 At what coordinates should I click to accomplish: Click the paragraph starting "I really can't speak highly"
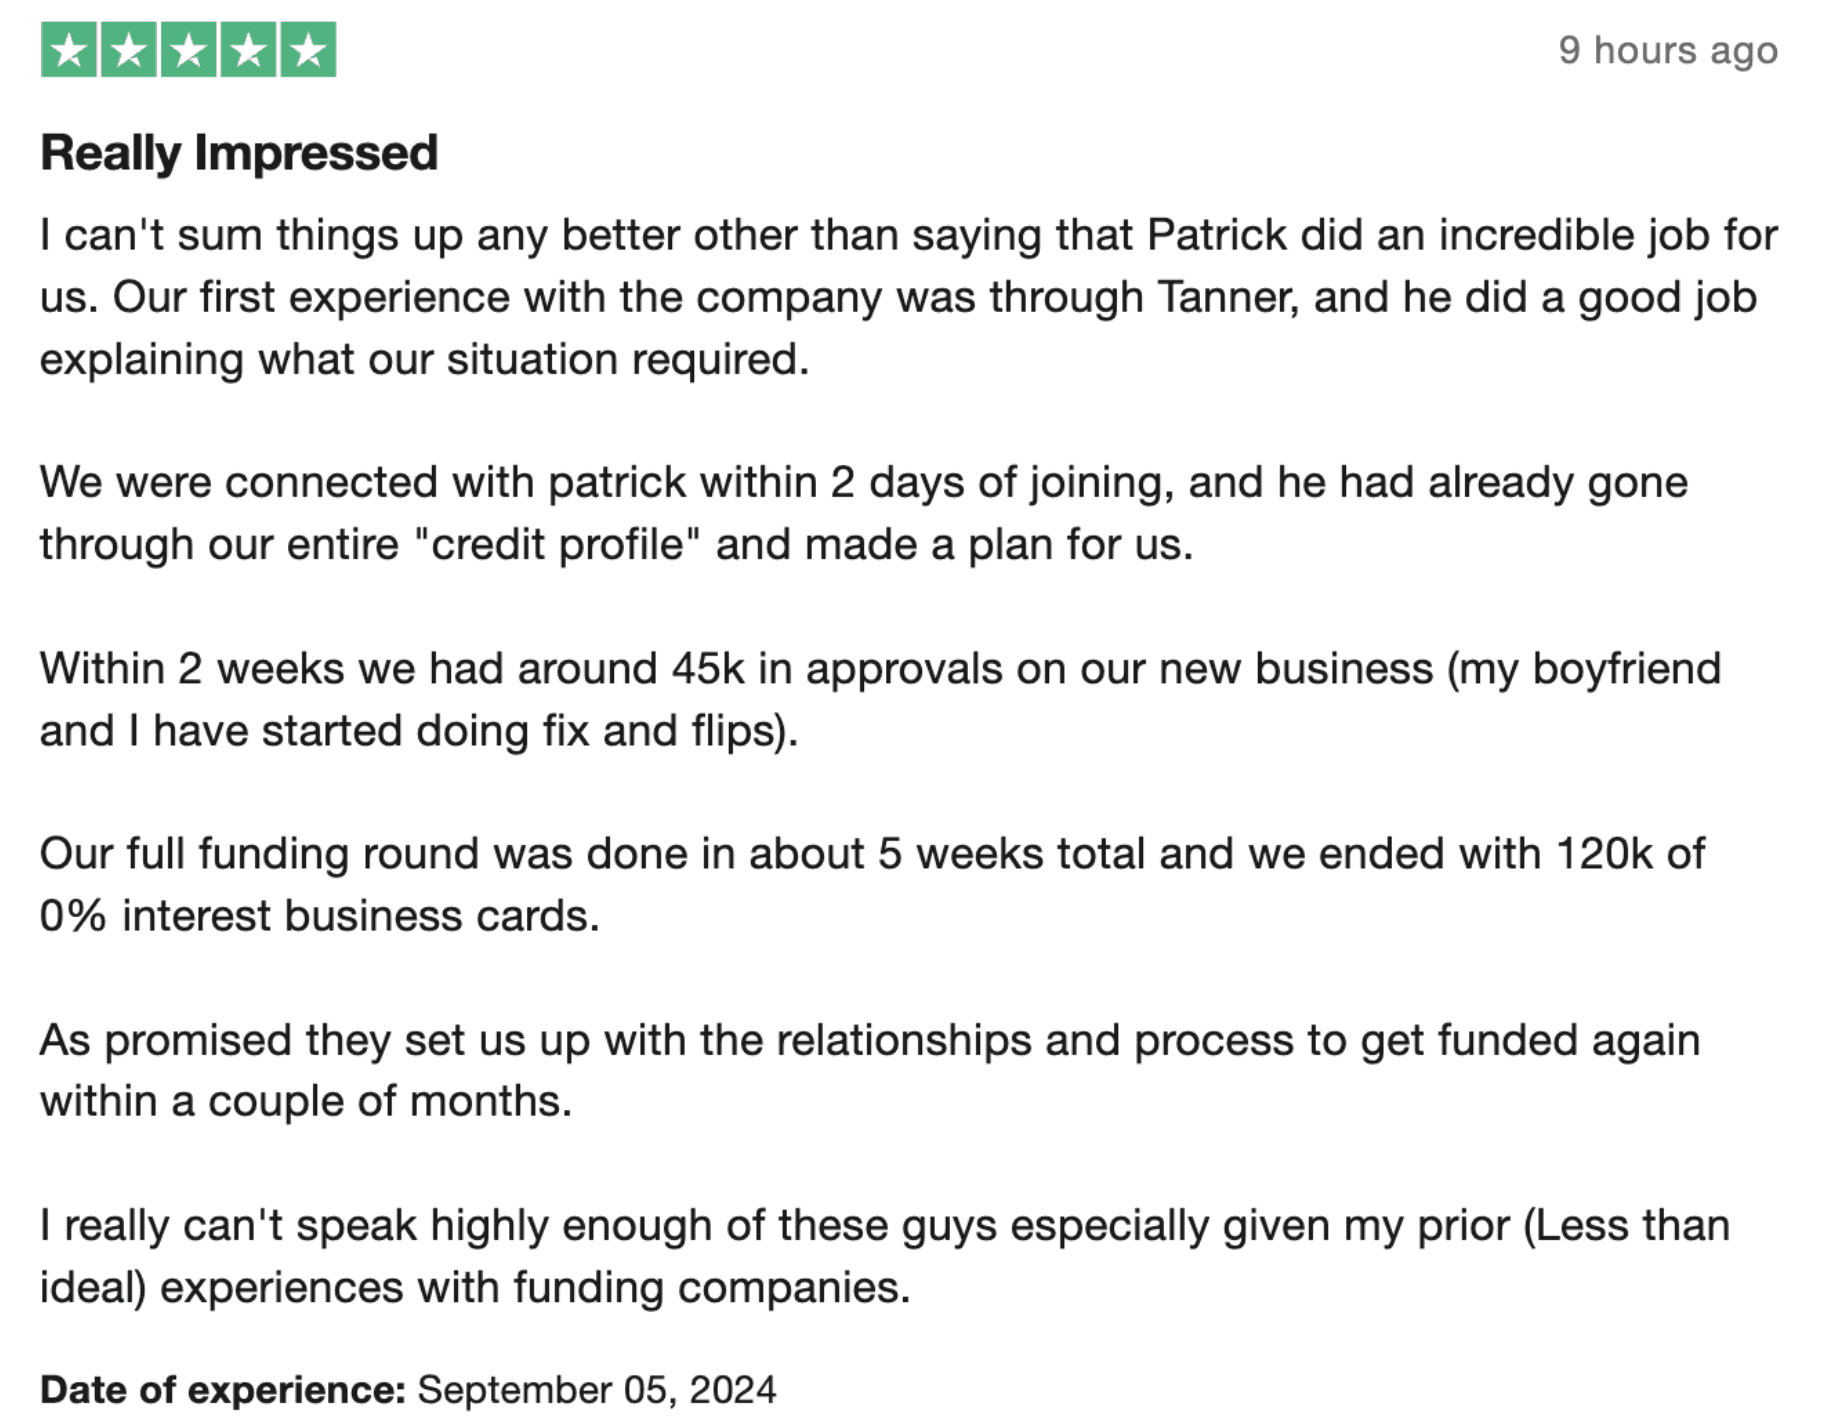(x=885, y=1256)
